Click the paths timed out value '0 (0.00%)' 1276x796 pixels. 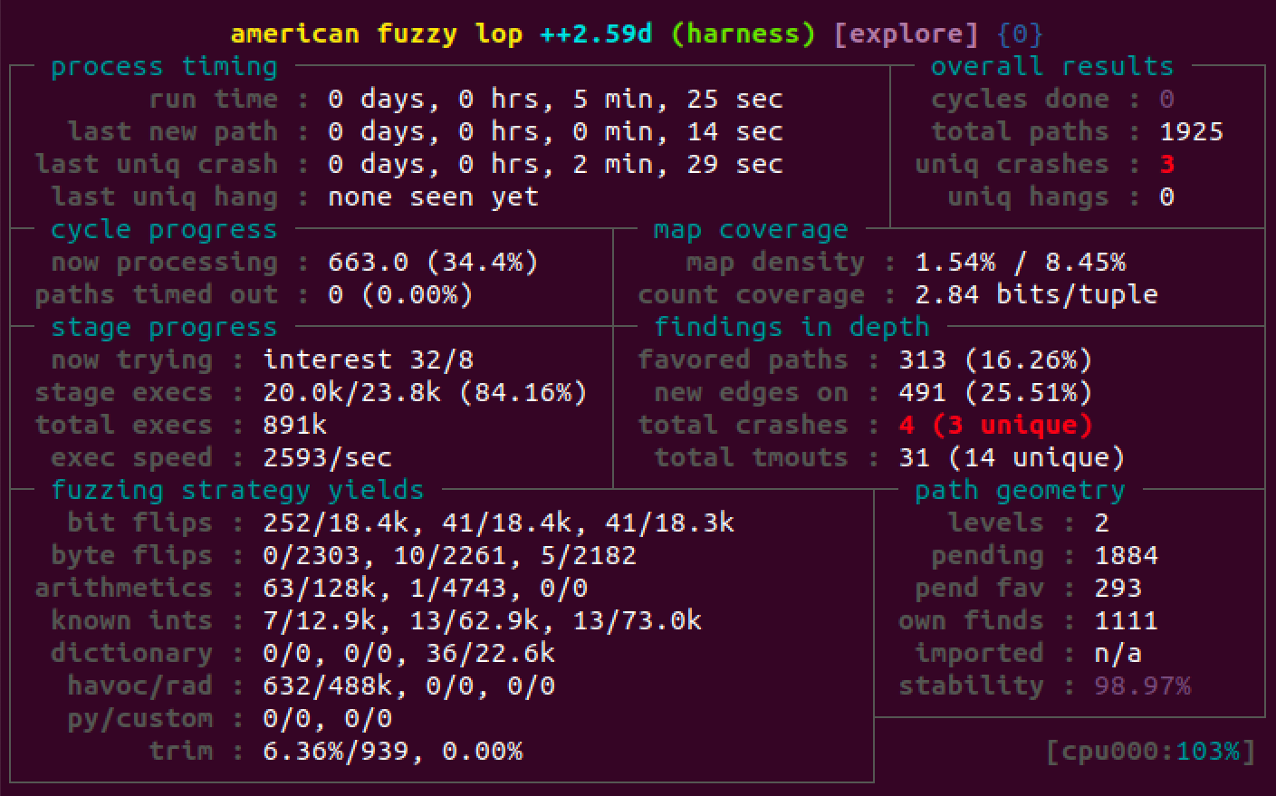point(400,295)
